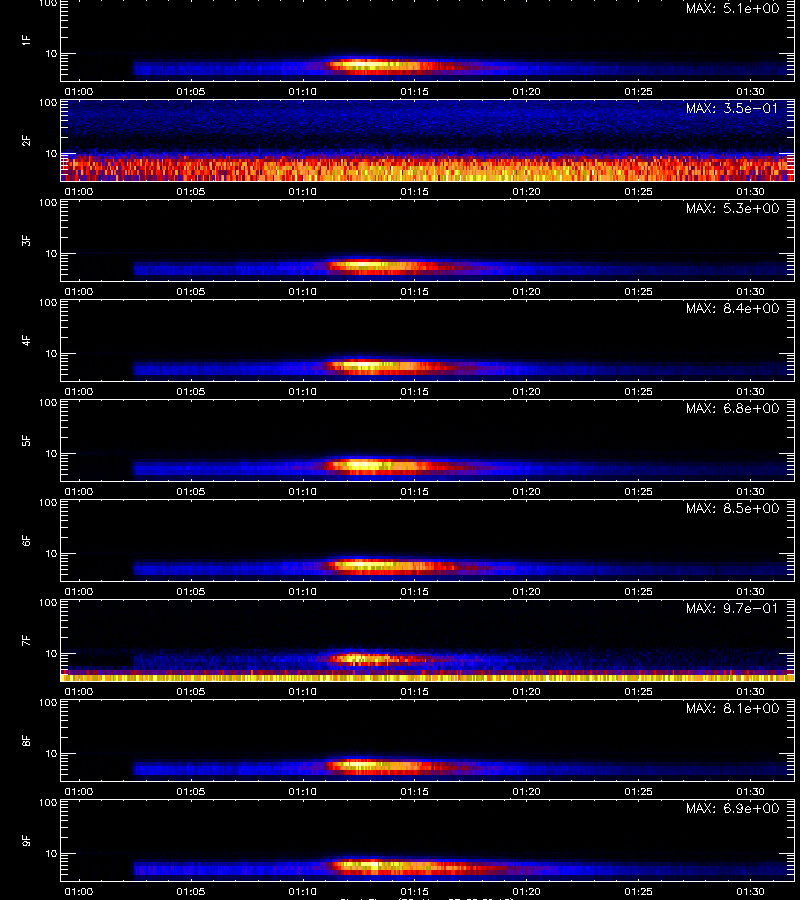Click the 'MAX: 6.9e+00' readout
Image resolution: width=800 pixels, height=900 pixels.
coord(732,808)
